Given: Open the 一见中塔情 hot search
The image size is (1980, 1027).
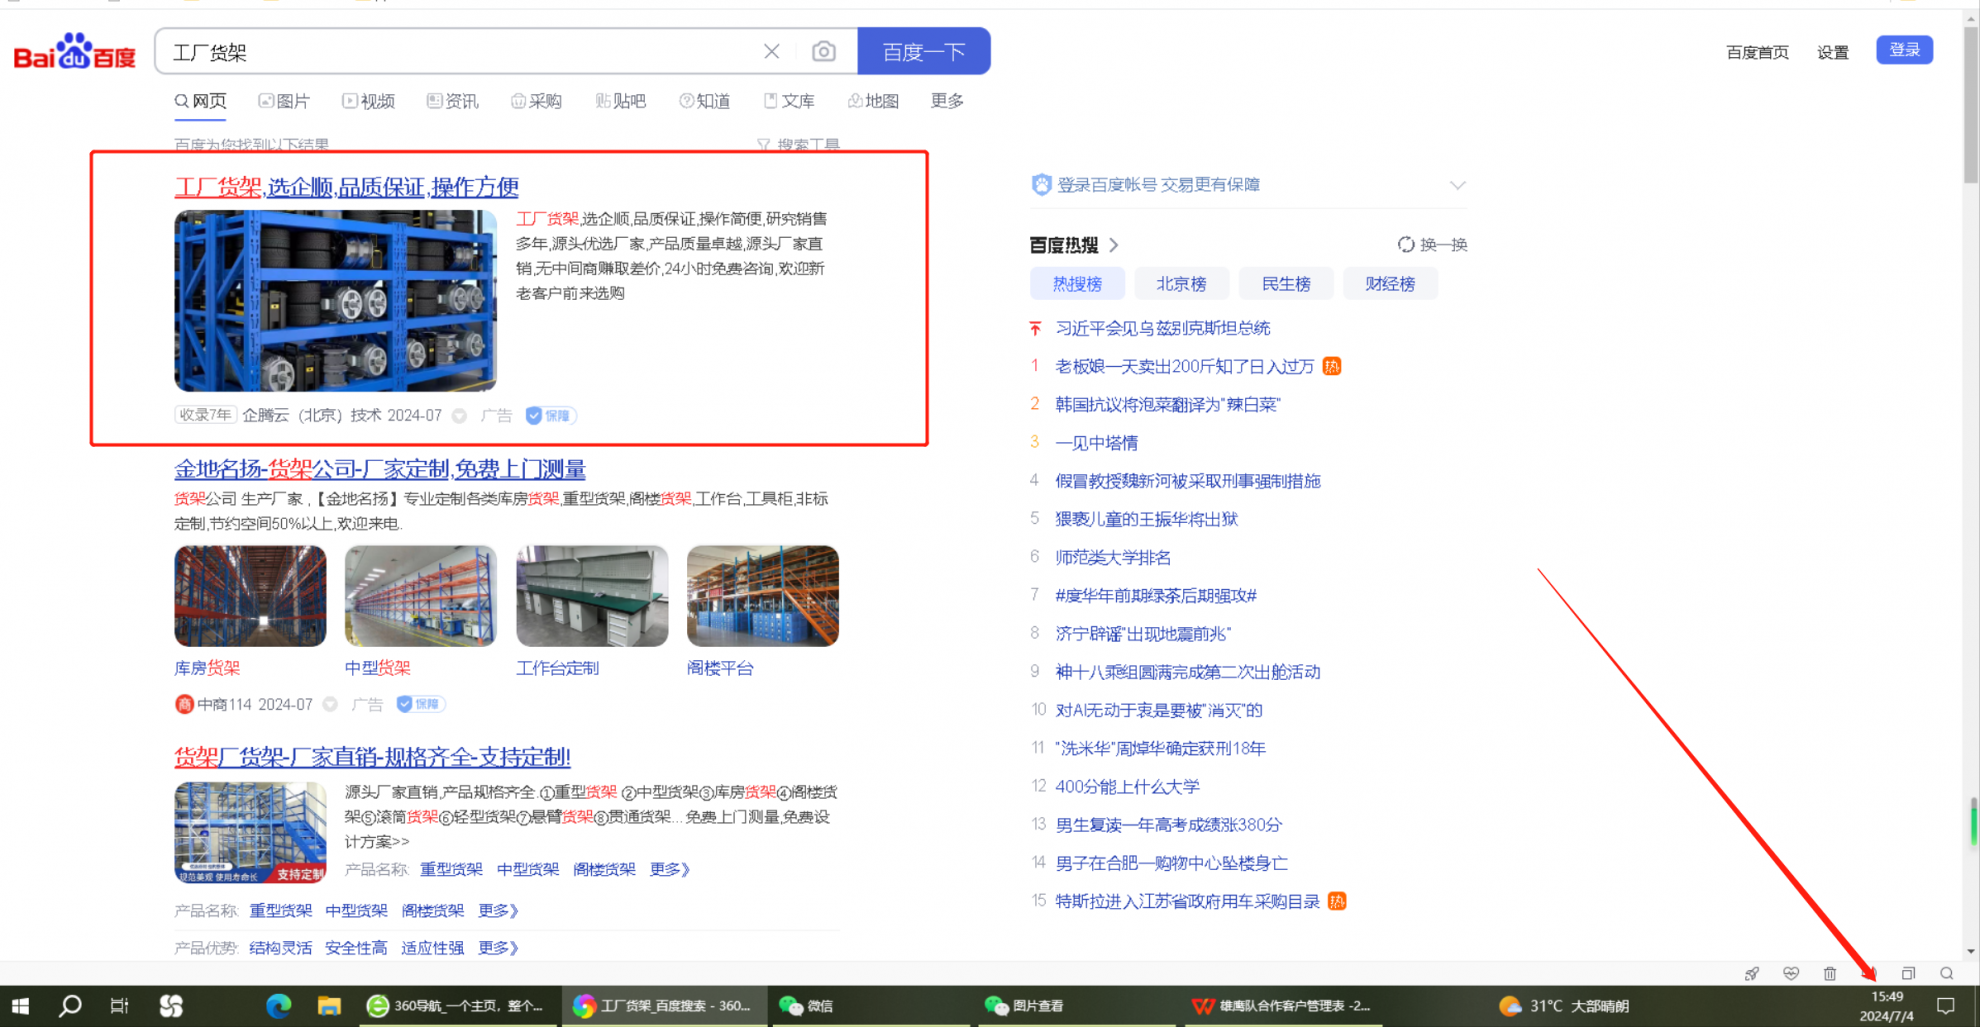Looking at the screenshot, I should pyautogui.click(x=1097, y=443).
